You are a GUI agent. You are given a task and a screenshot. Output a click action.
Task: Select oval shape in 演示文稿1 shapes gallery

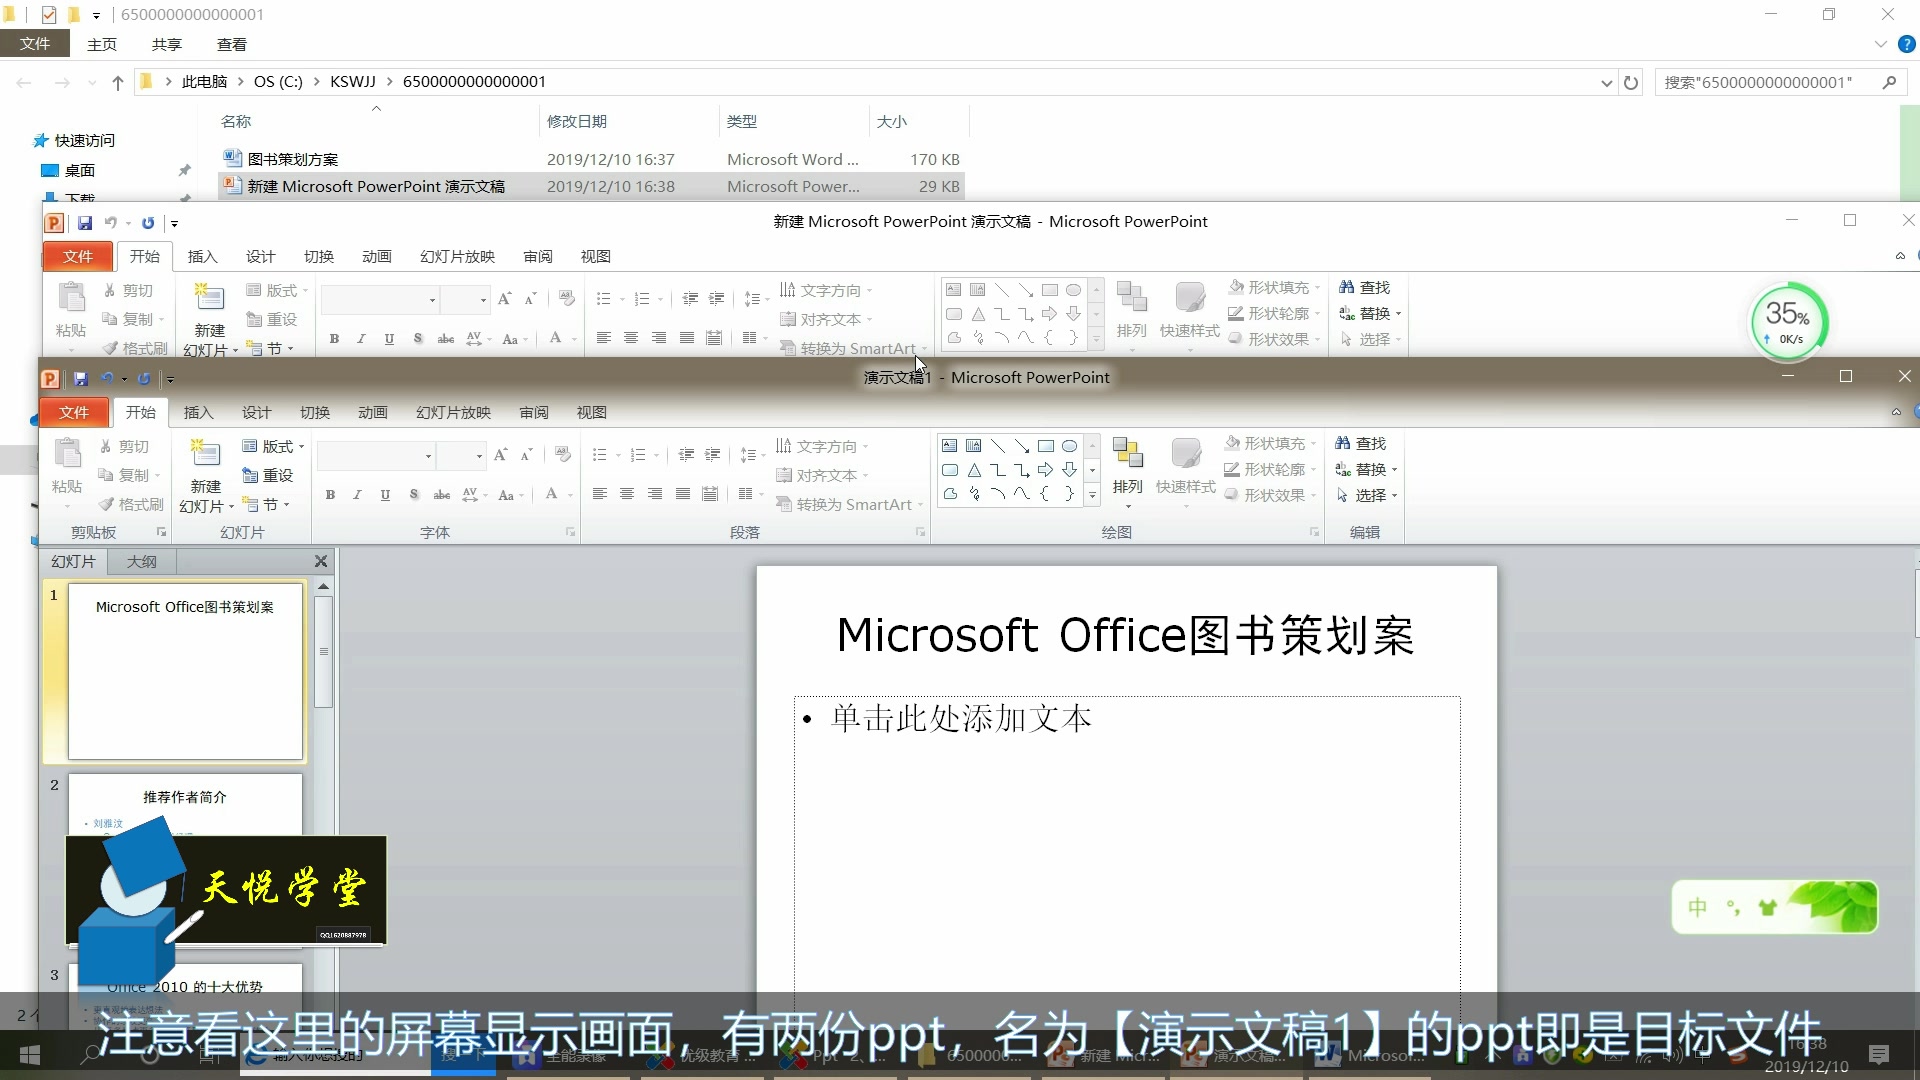click(1069, 446)
